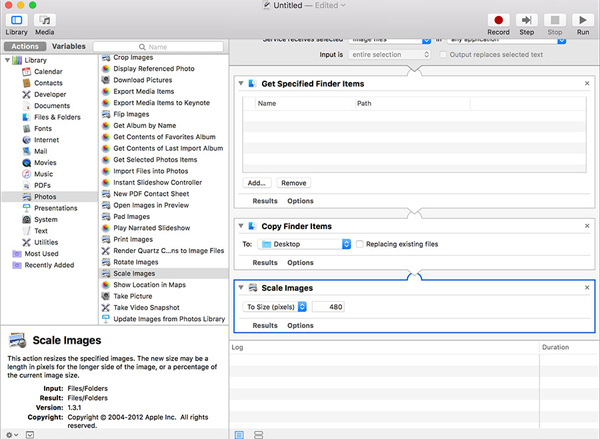600x439 pixels.
Task: Select the Internet category
Action: click(x=46, y=140)
